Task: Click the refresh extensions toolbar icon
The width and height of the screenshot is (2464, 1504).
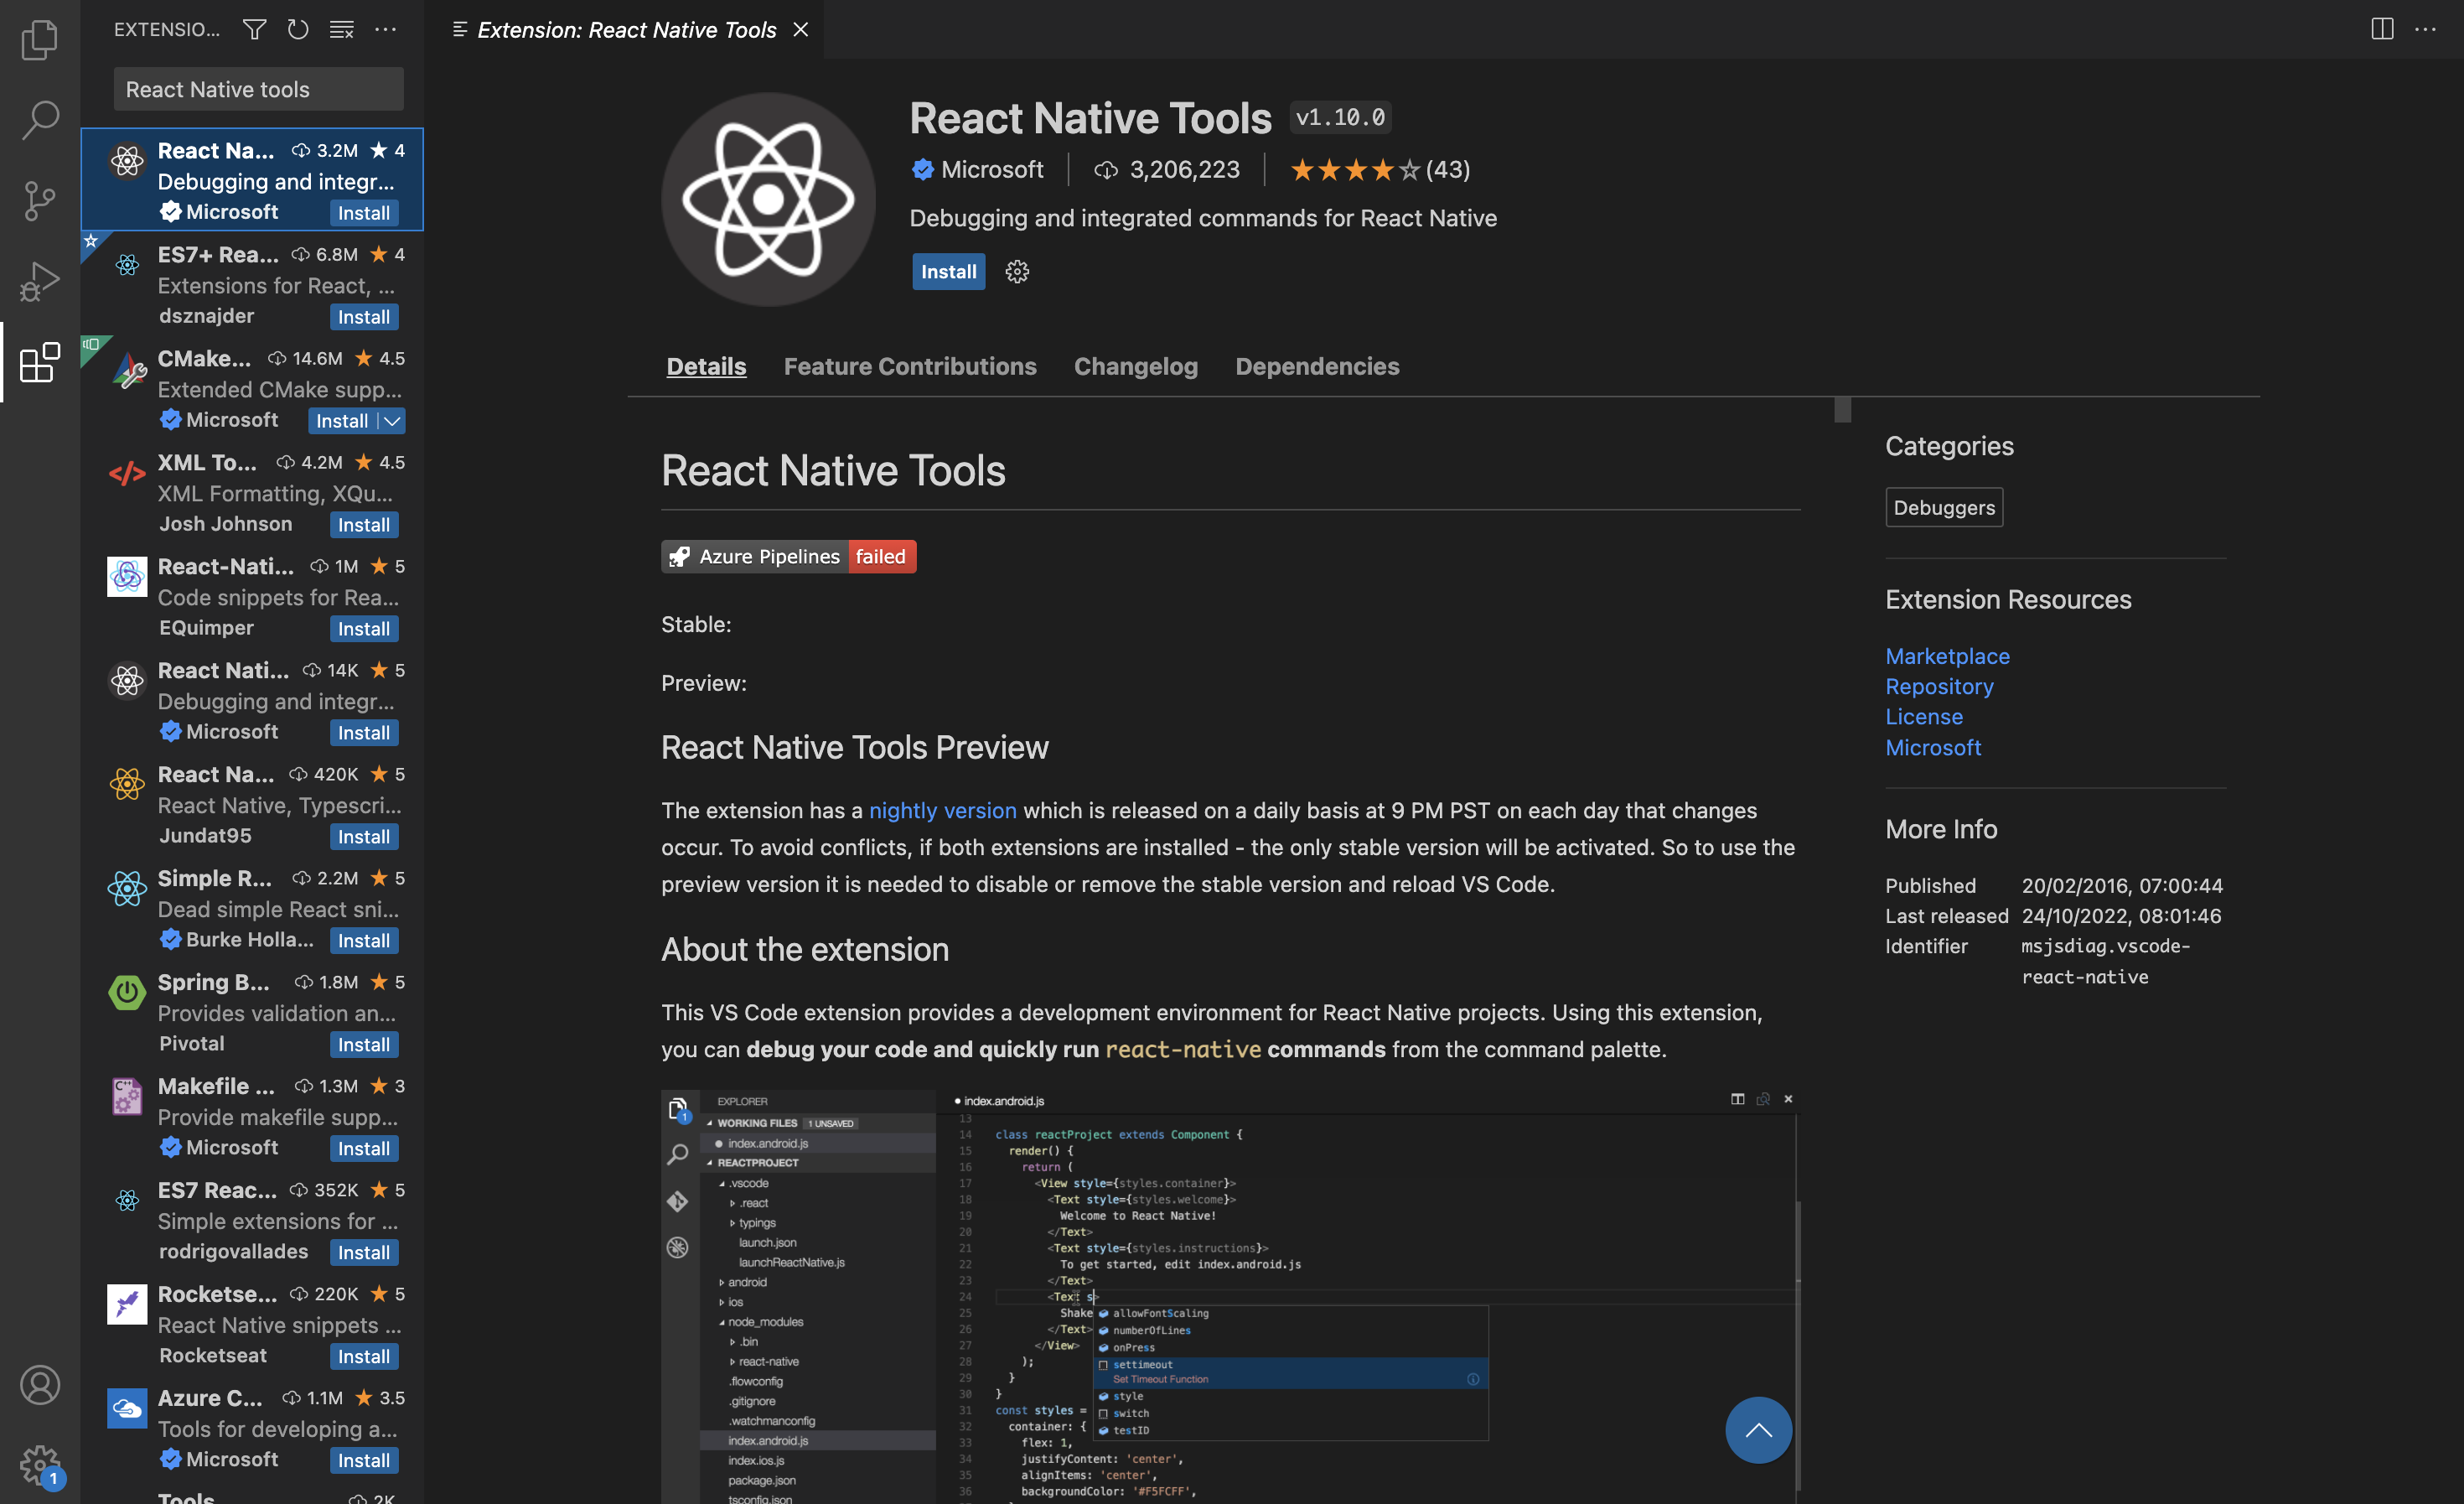Action: [298, 30]
